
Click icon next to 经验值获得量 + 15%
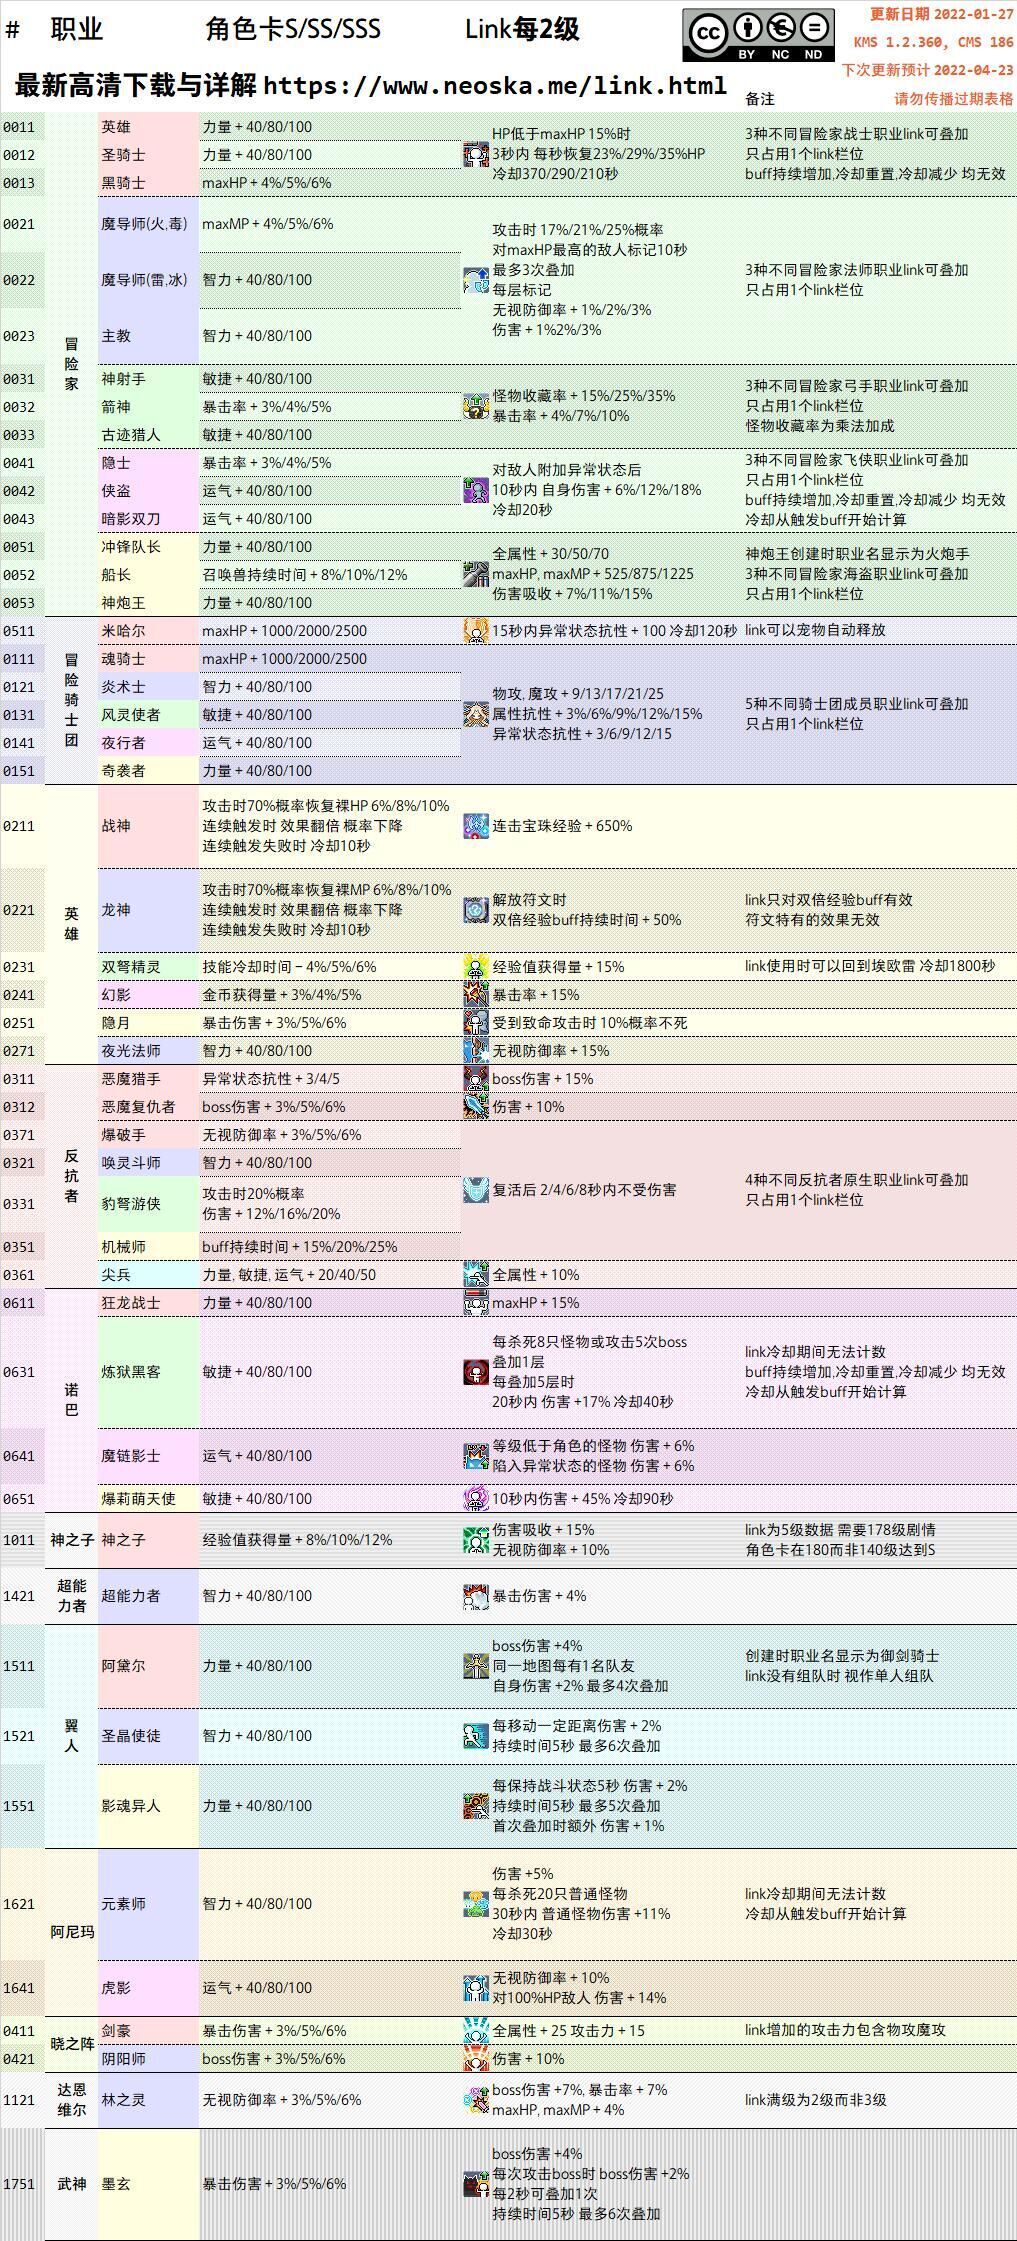point(476,967)
